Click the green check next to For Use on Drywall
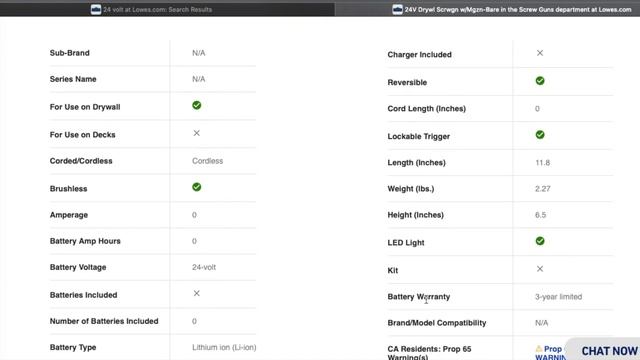Image resolution: width=640 pixels, height=360 pixels. click(197, 105)
